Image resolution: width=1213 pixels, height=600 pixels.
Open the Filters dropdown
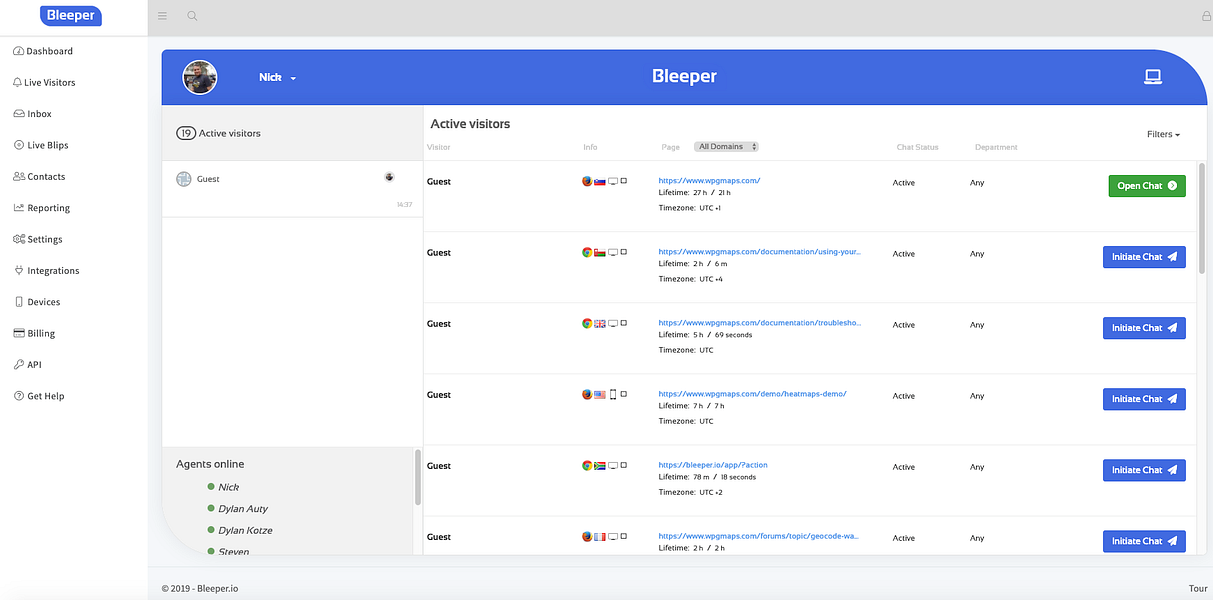coord(1163,134)
